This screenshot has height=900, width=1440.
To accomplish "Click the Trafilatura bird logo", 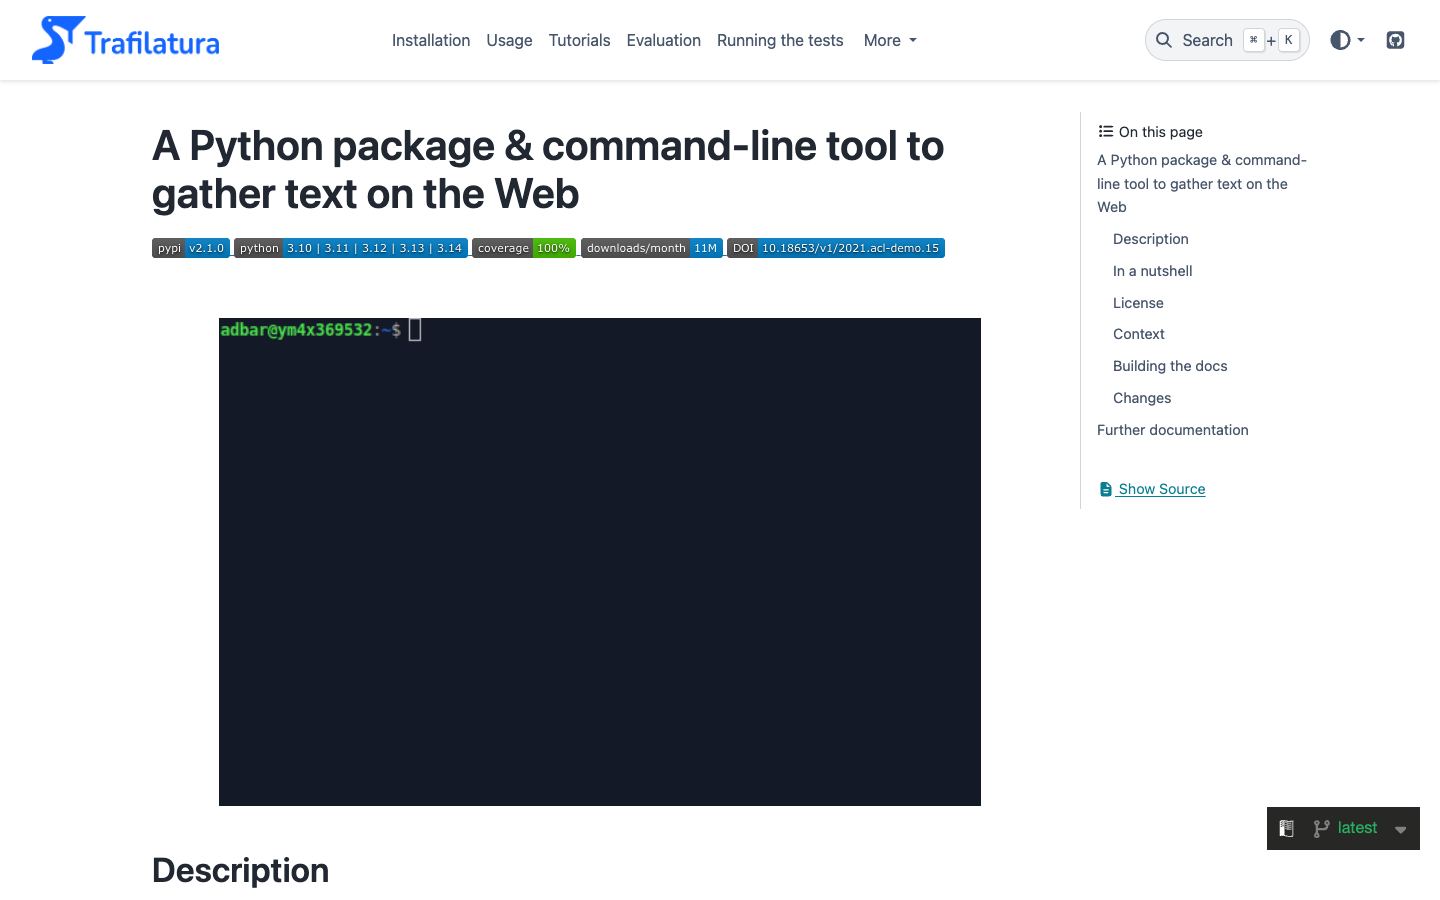I will 57,40.
